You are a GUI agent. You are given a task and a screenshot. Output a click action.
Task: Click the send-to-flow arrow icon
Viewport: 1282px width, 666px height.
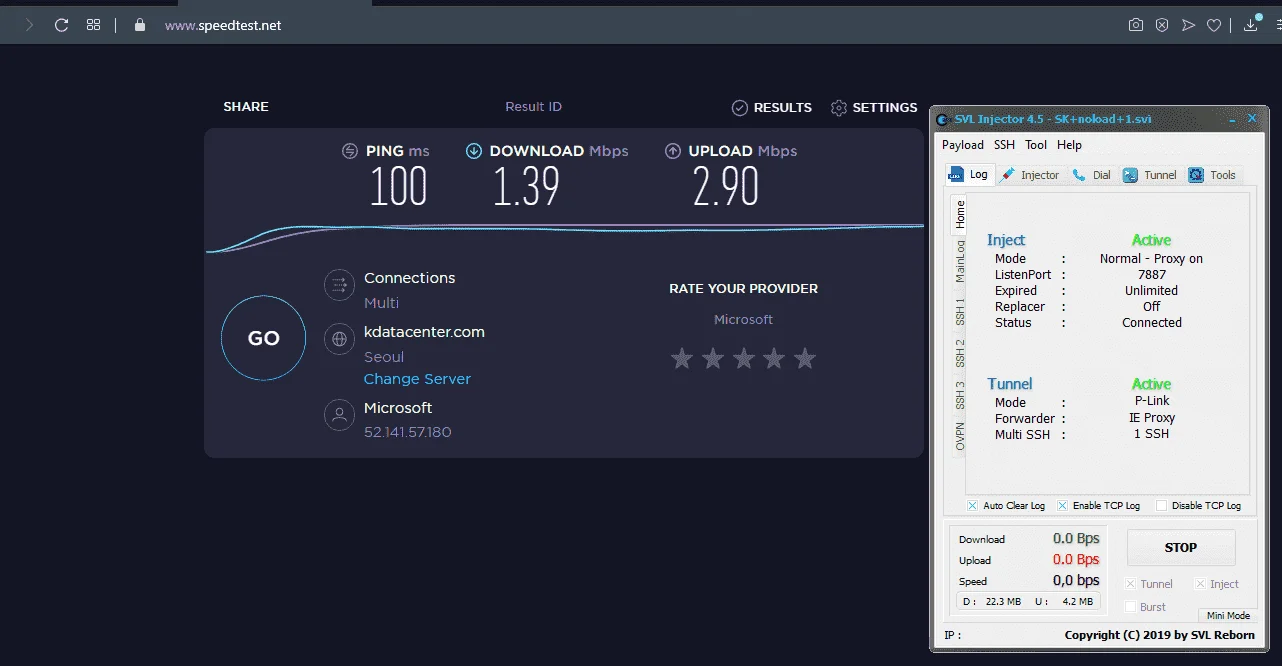click(1188, 25)
